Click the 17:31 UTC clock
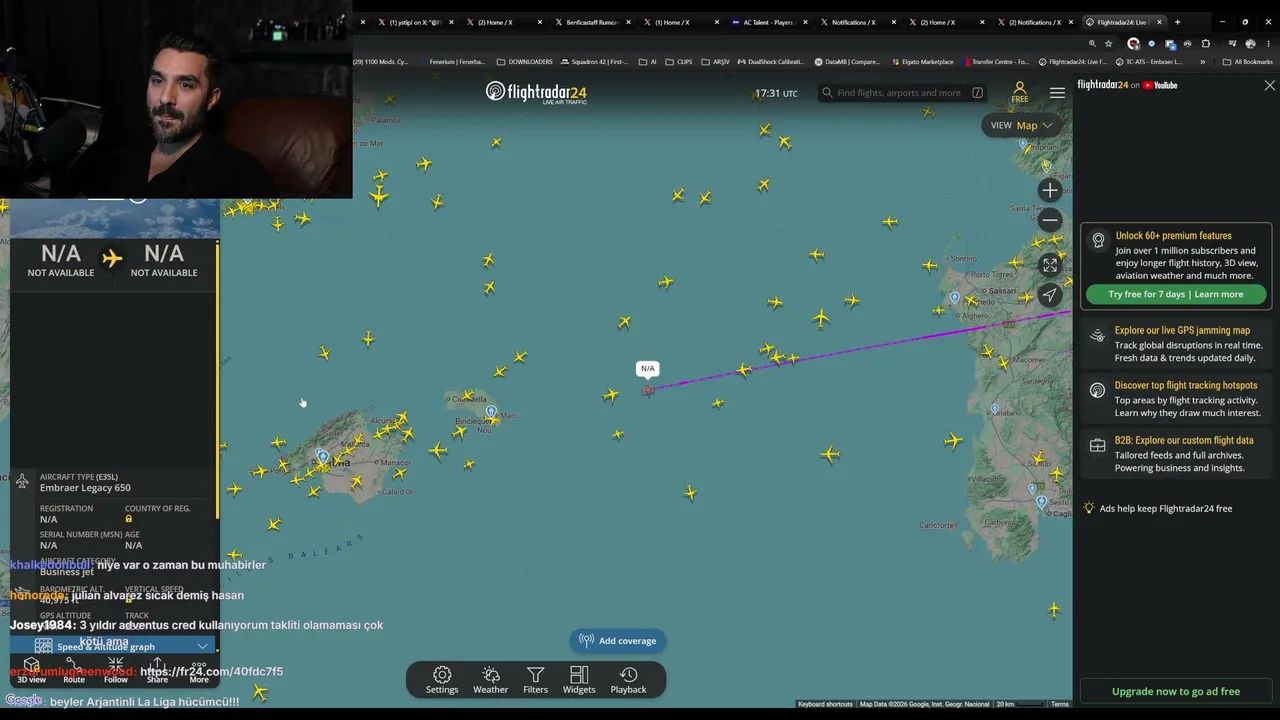Image resolution: width=1280 pixels, height=720 pixels. pos(776,93)
